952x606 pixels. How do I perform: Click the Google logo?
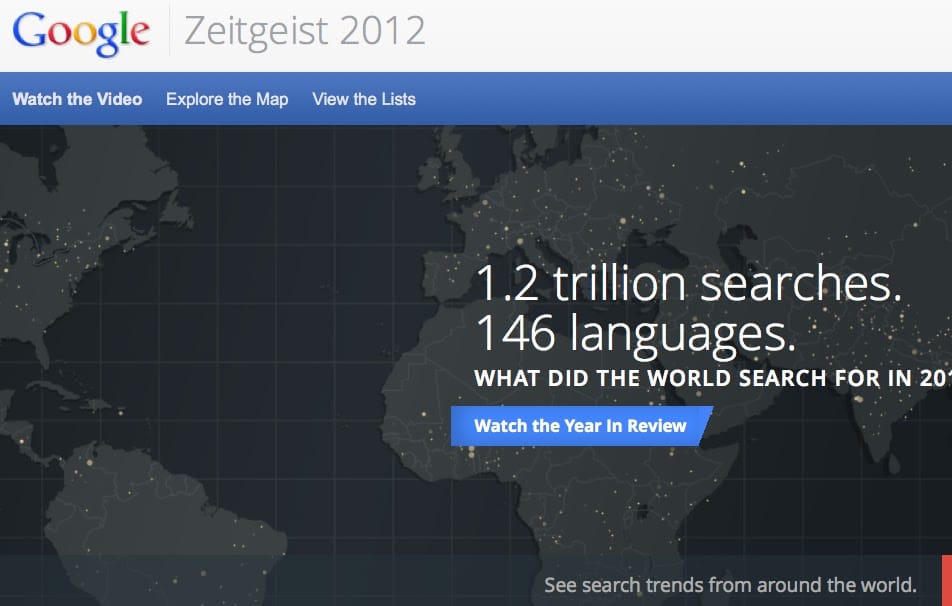click(81, 31)
